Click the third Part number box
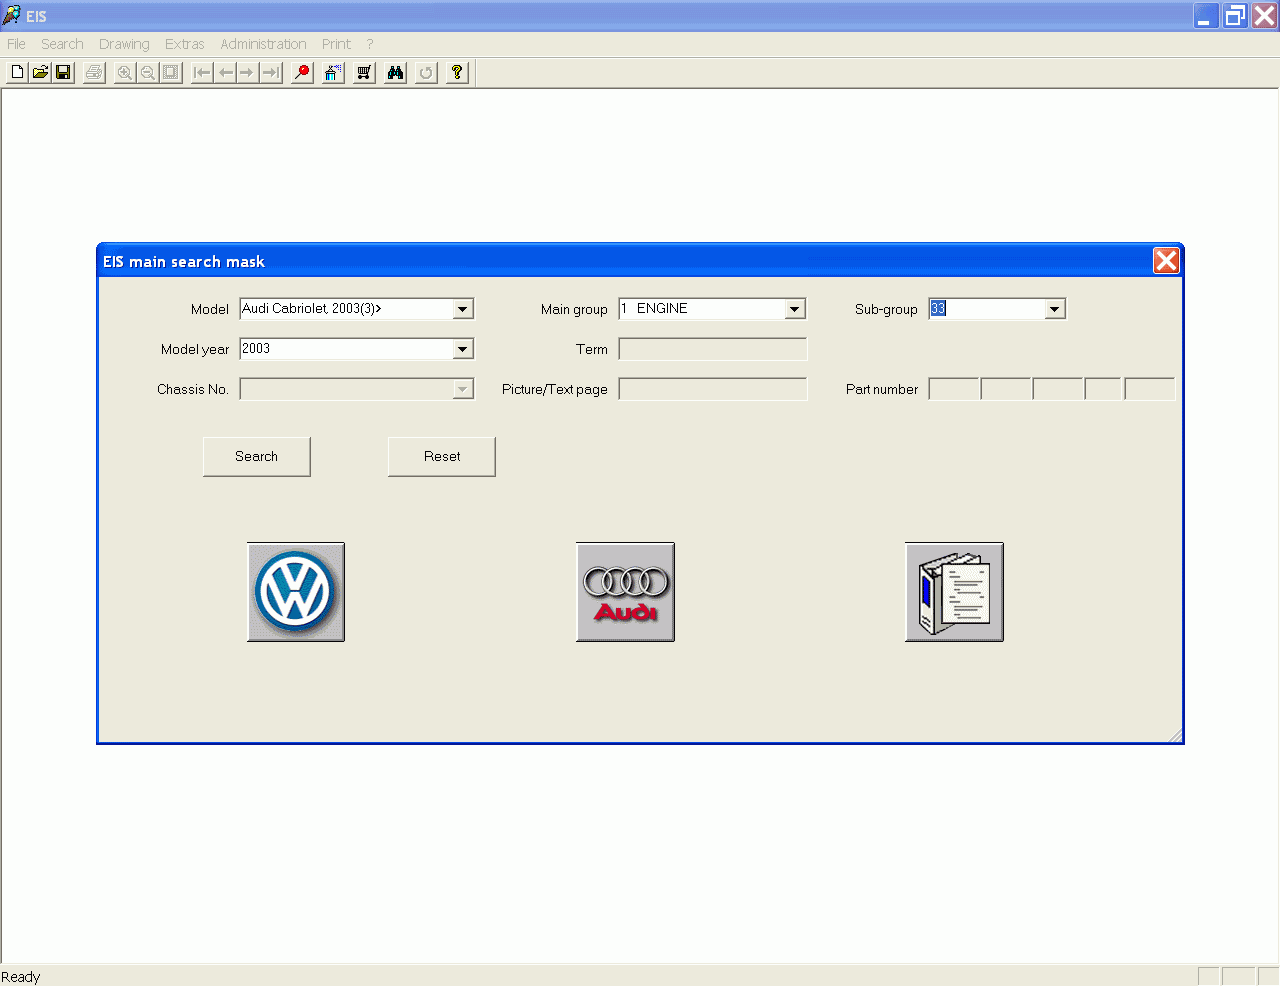The width and height of the screenshot is (1280, 986). point(1058,389)
